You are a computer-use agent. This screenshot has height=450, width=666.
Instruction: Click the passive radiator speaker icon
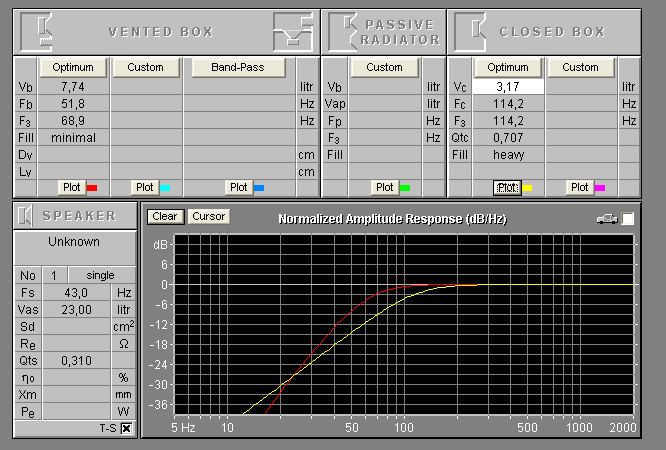coord(344,32)
